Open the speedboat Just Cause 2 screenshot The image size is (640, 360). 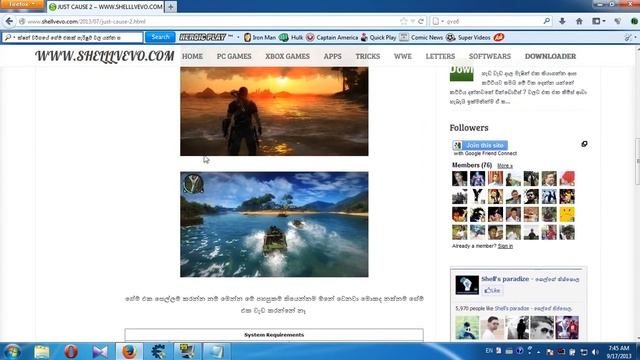pyautogui.click(x=274, y=224)
